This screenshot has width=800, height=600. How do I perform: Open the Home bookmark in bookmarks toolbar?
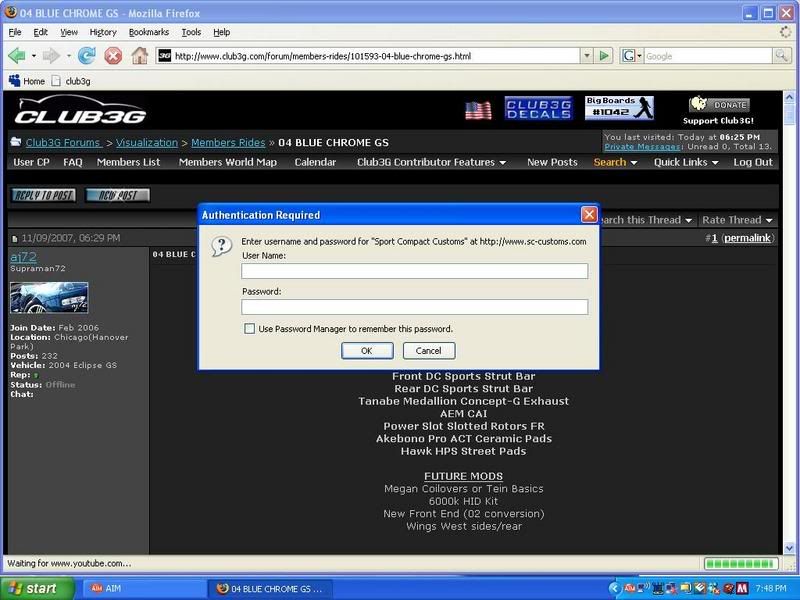pyautogui.click(x=27, y=81)
